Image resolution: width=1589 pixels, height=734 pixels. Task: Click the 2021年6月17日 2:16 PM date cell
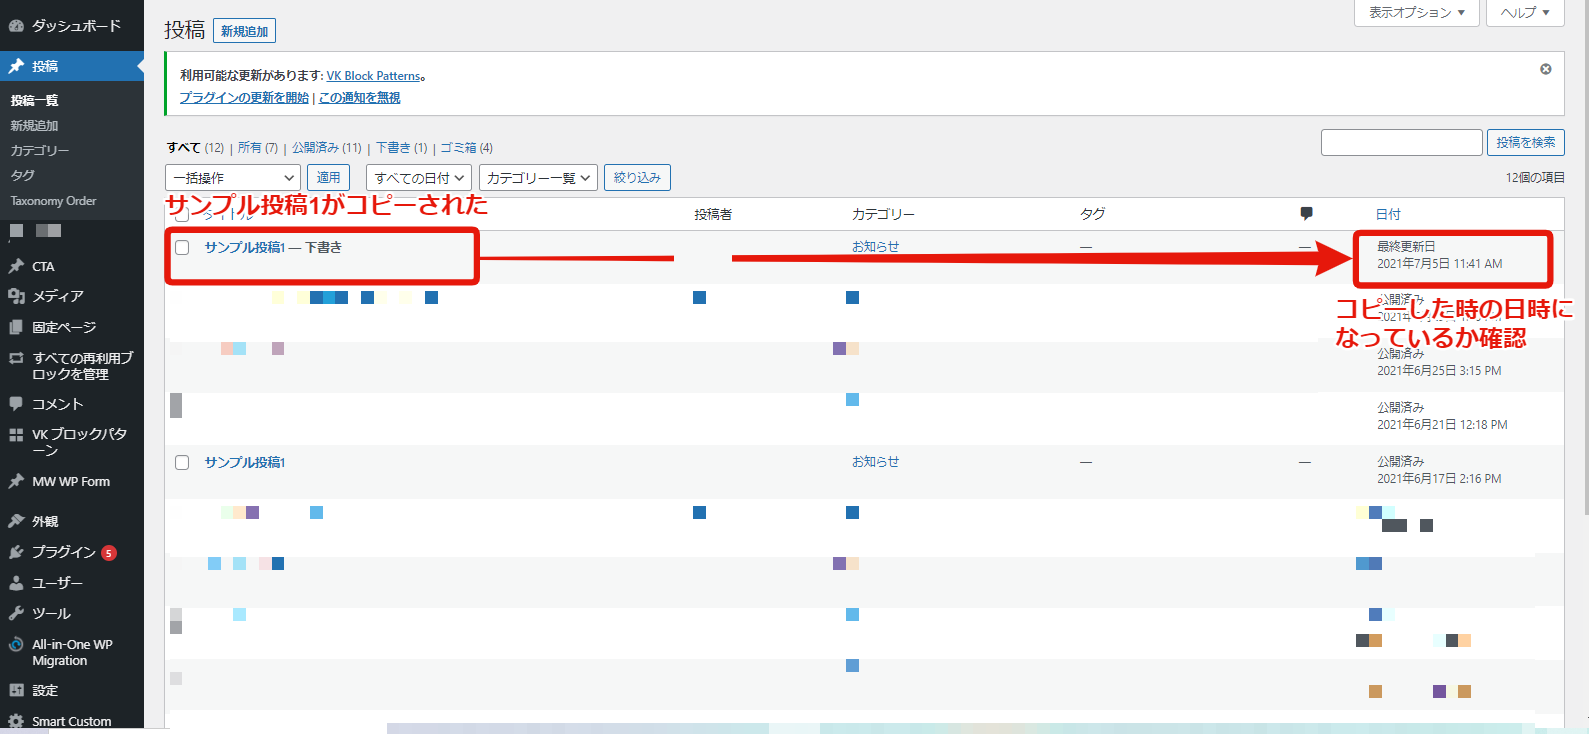coord(1439,478)
